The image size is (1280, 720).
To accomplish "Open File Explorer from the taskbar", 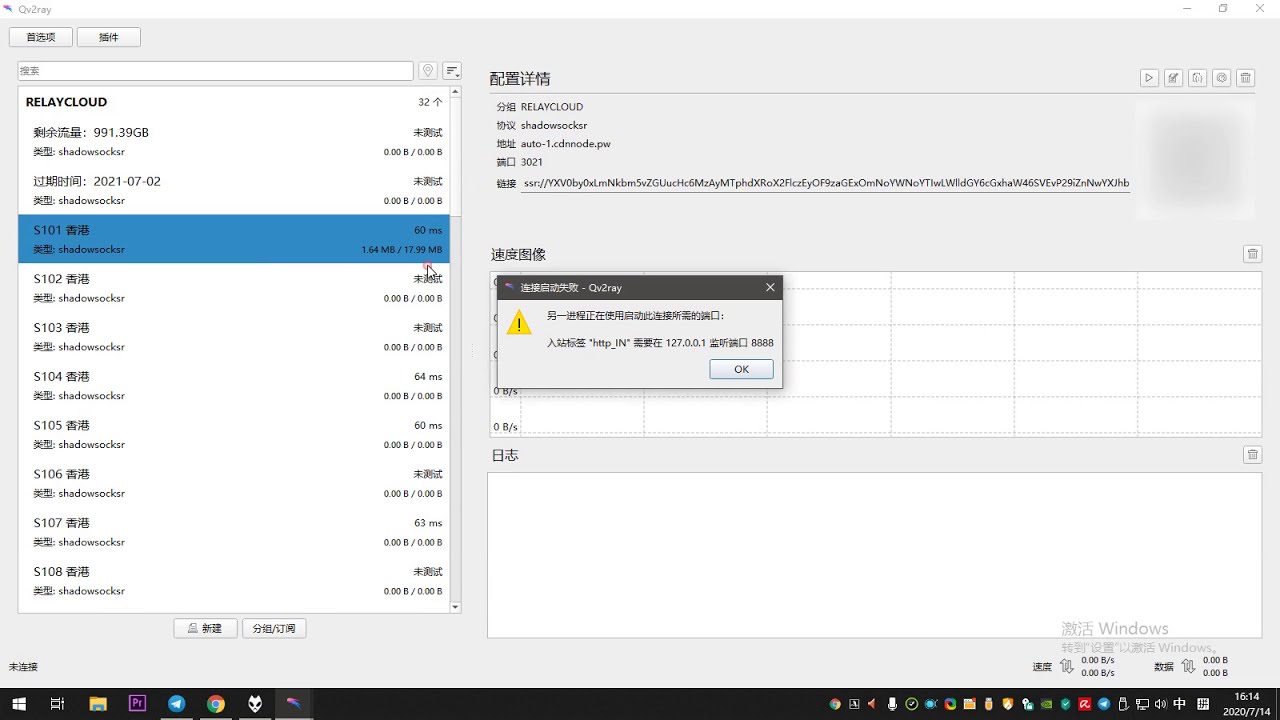I will 98,704.
